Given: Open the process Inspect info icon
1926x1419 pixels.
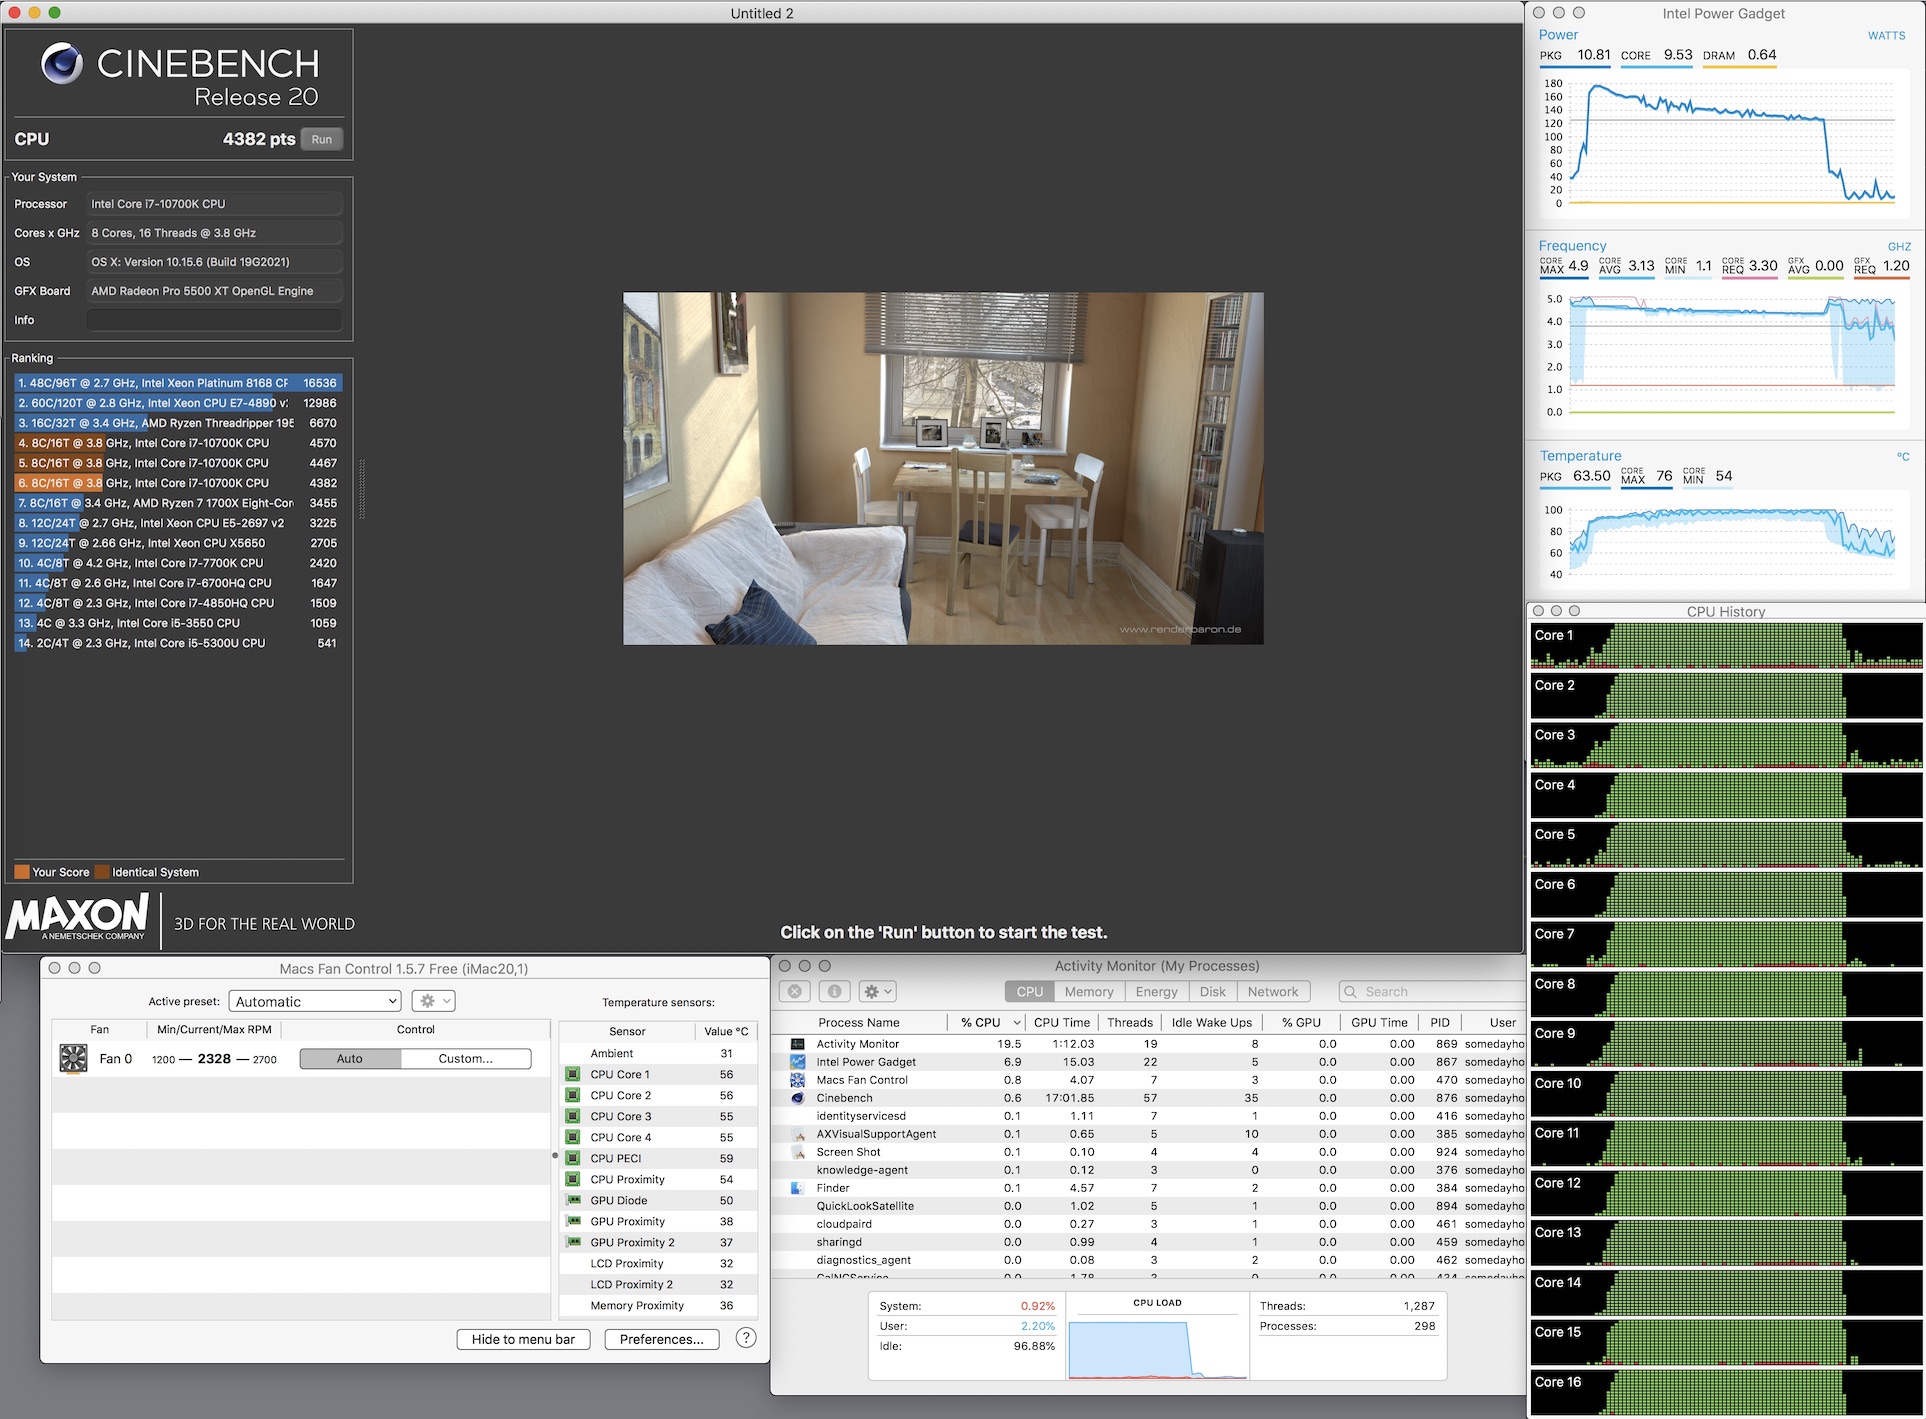Looking at the screenshot, I should point(834,991).
